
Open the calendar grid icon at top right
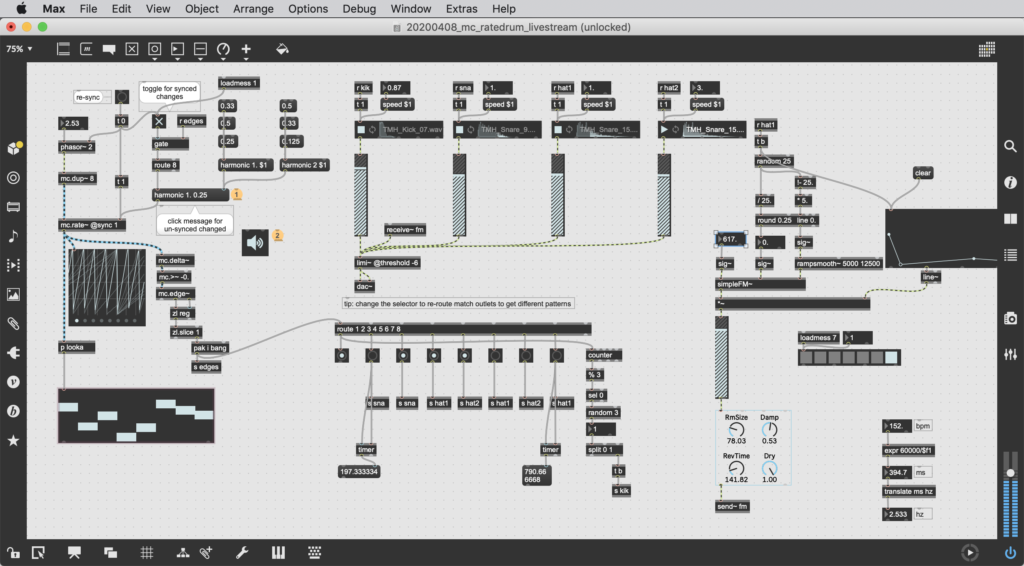[987, 49]
